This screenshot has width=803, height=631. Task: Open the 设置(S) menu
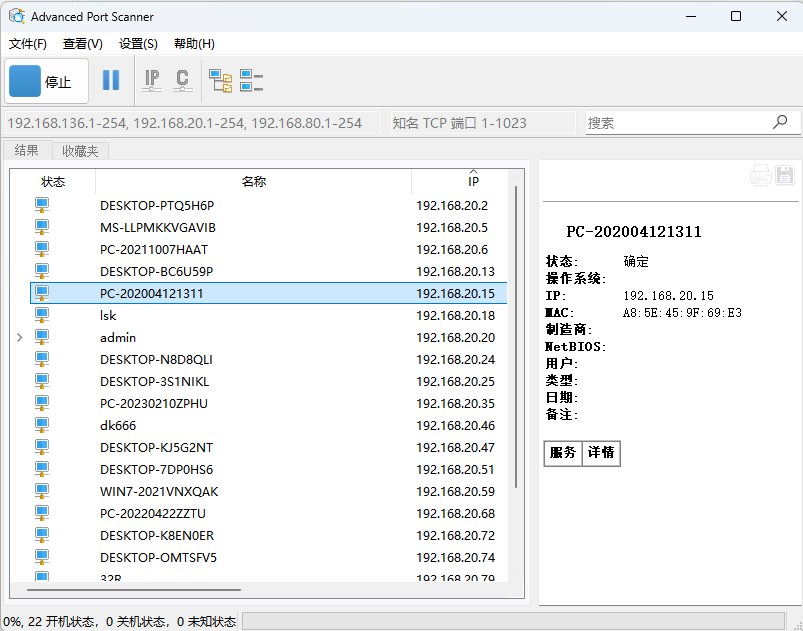pos(137,44)
